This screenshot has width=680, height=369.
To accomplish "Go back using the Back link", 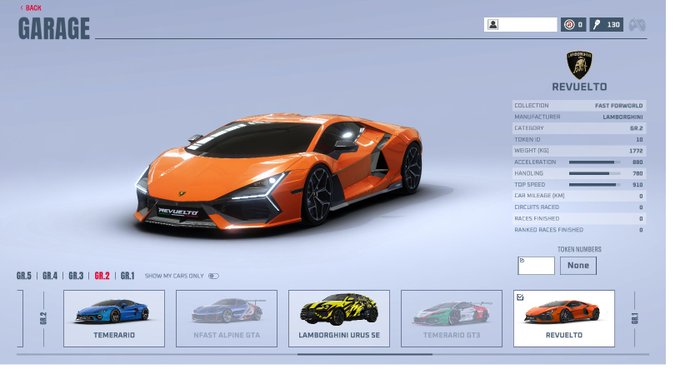I will [x=31, y=8].
